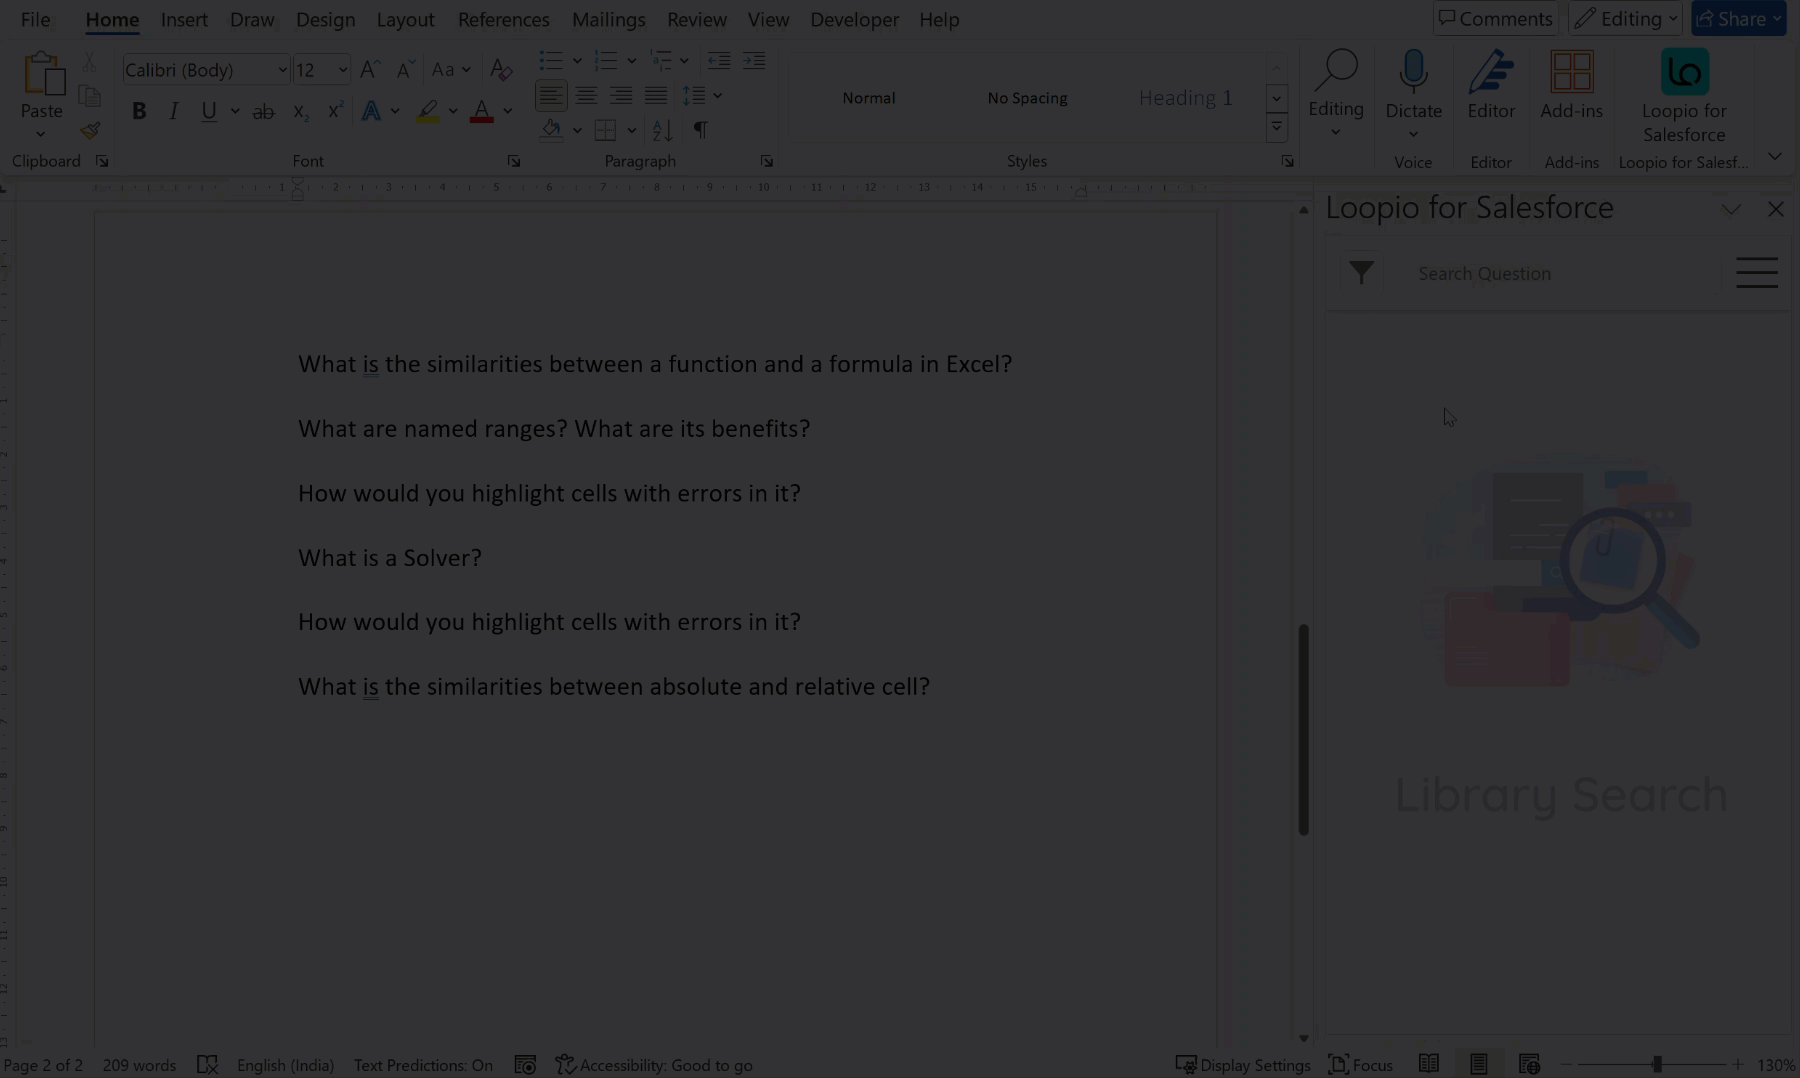The image size is (1800, 1078).
Task: Click the multilevel list icon
Action: click(660, 61)
